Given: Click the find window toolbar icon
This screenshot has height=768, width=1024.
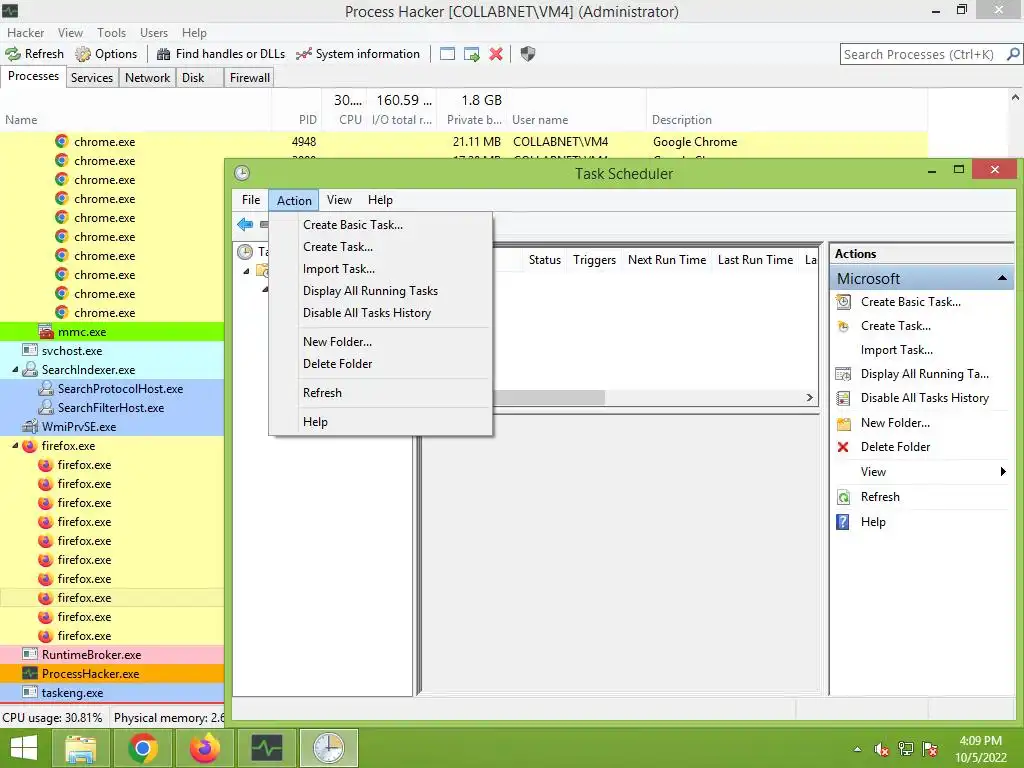Looking at the screenshot, I should pos(447,54).
